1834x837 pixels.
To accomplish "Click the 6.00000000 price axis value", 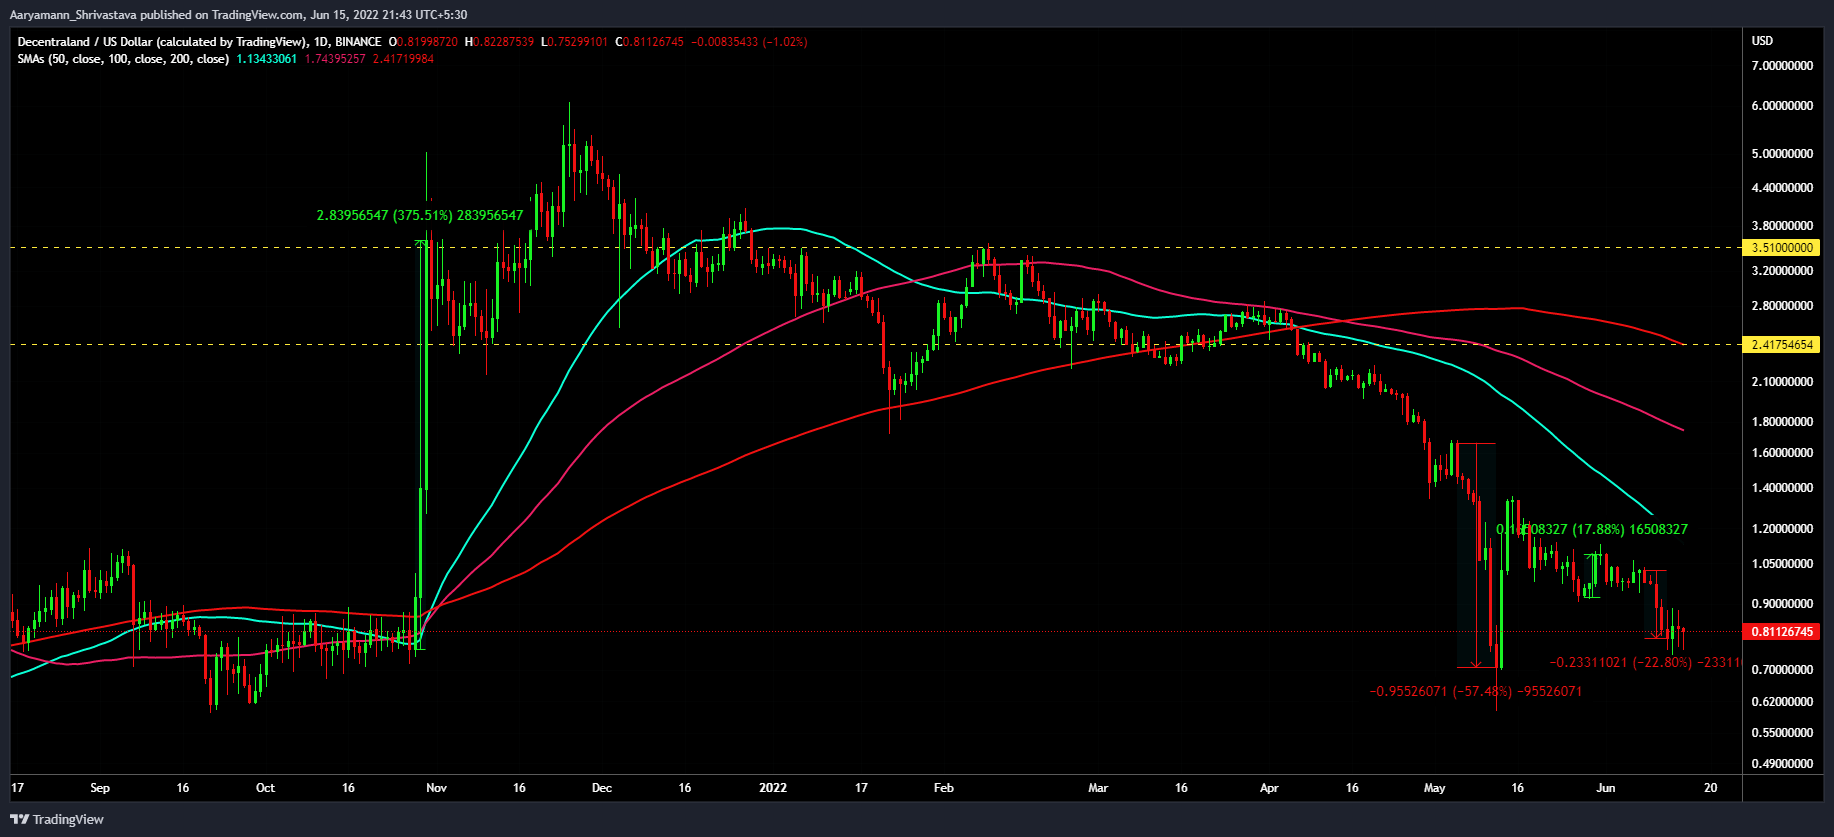I will tap(1782, 106).
